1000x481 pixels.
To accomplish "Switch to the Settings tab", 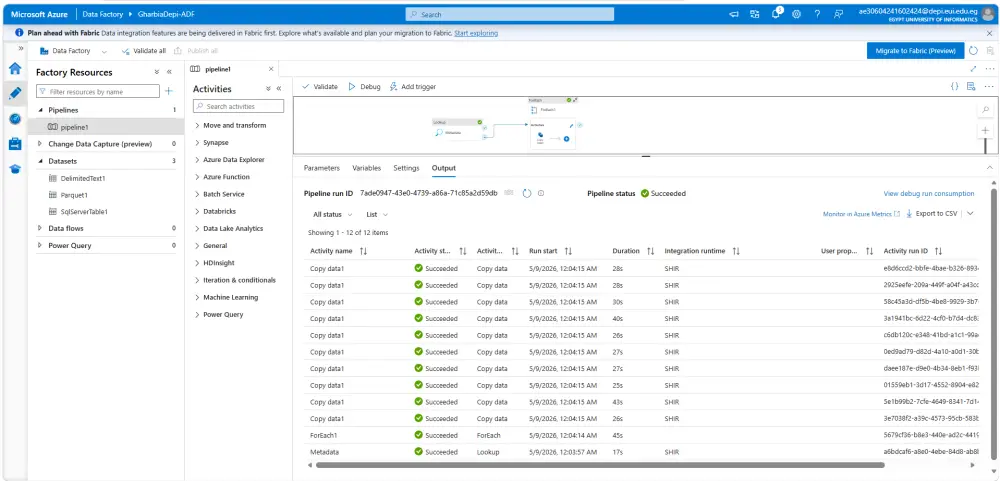I will [406, 168].
